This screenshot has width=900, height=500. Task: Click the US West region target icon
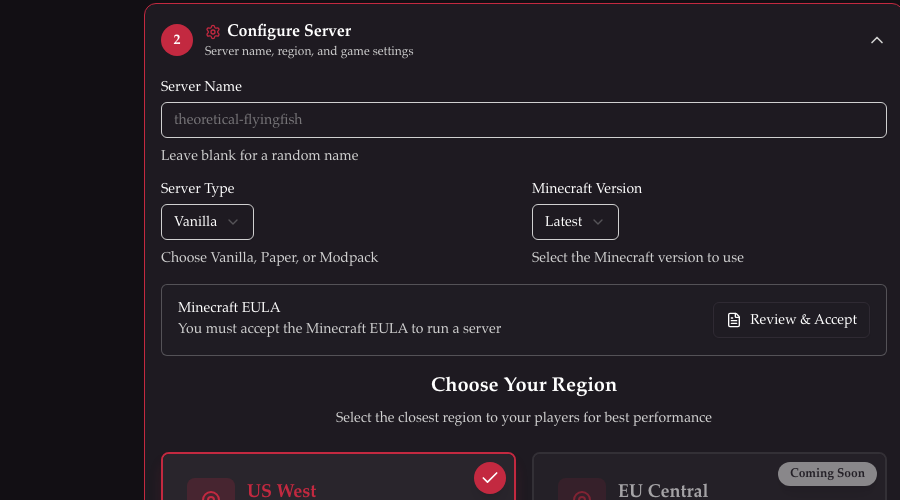(x=211, y=493)
